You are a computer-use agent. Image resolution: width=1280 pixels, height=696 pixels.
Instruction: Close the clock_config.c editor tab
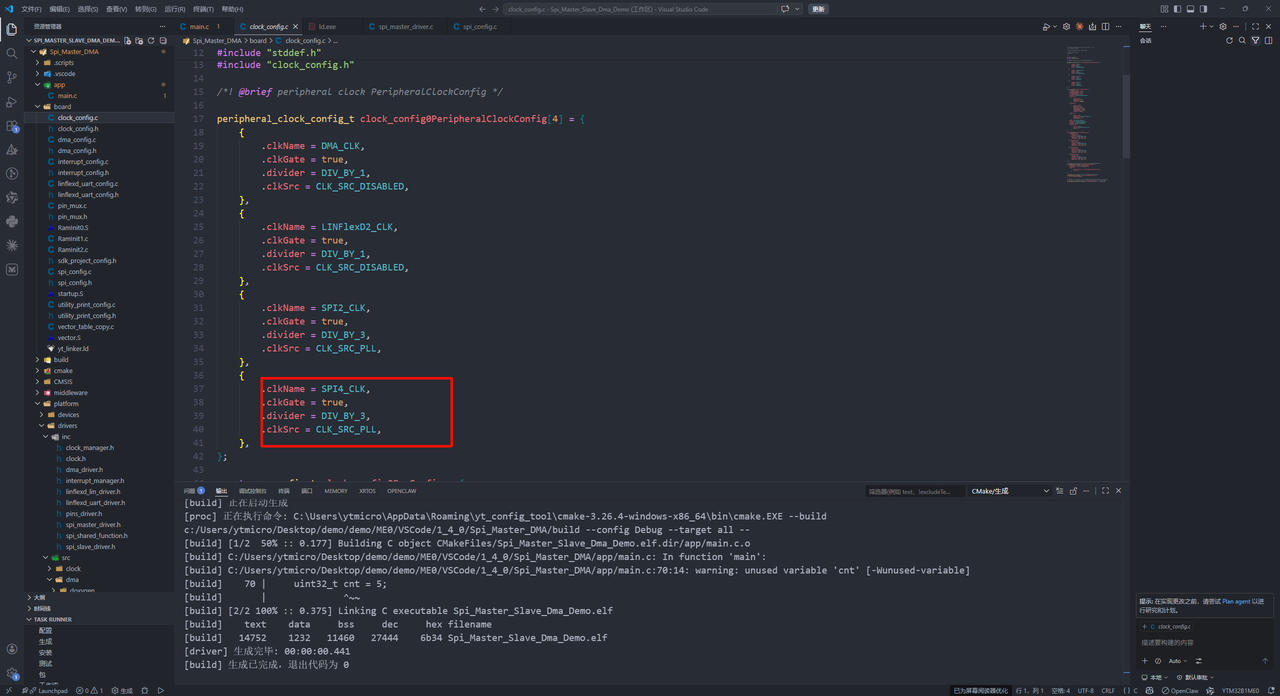coord(296,27)
